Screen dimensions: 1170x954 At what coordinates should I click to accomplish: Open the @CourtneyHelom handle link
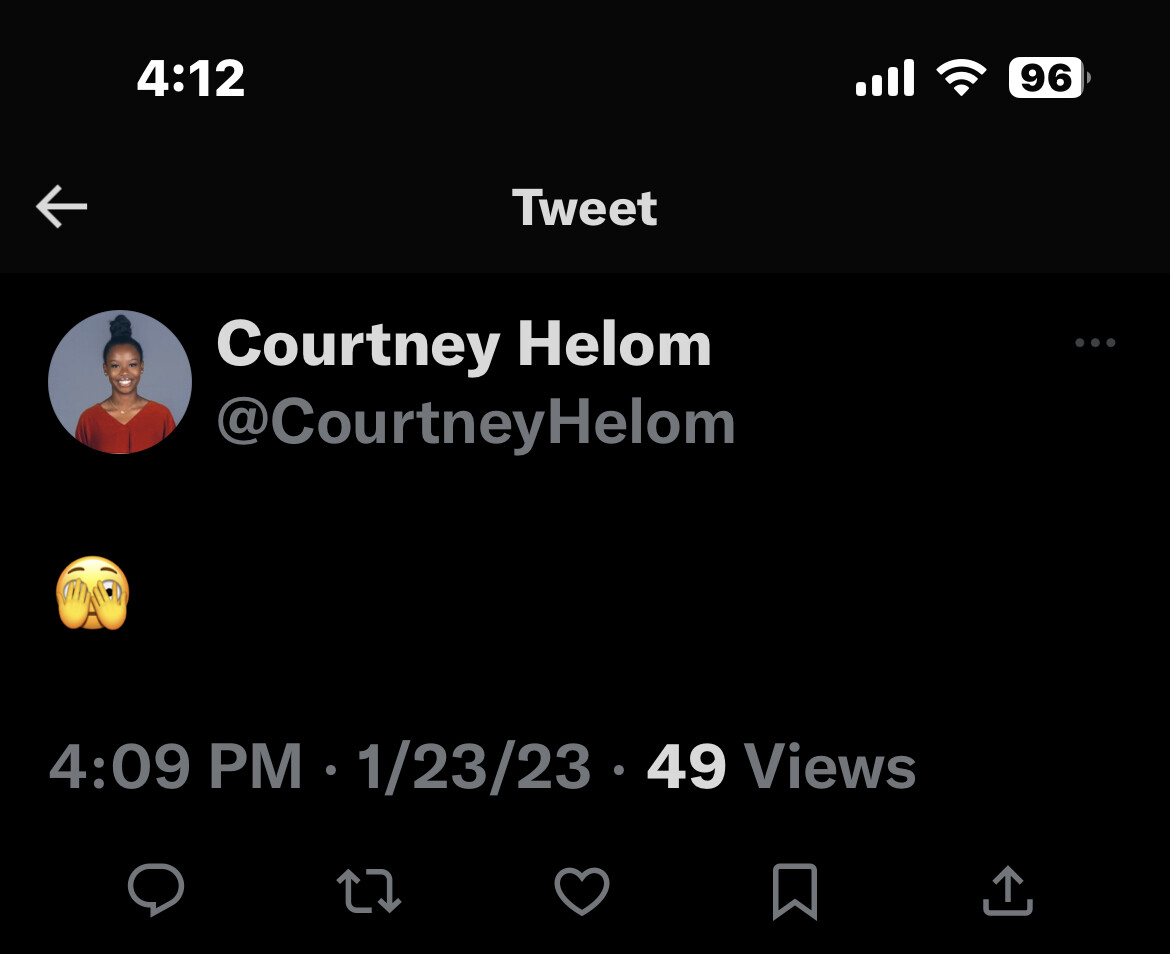pos(476,422)
